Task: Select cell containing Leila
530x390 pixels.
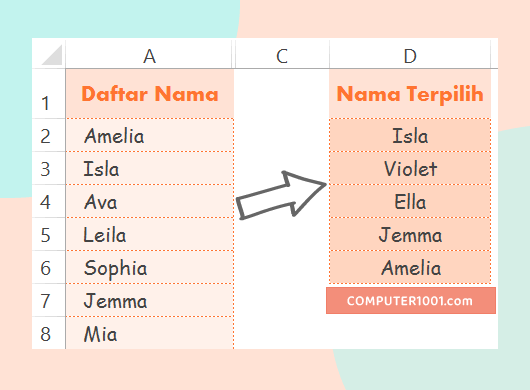Action: 150,235
